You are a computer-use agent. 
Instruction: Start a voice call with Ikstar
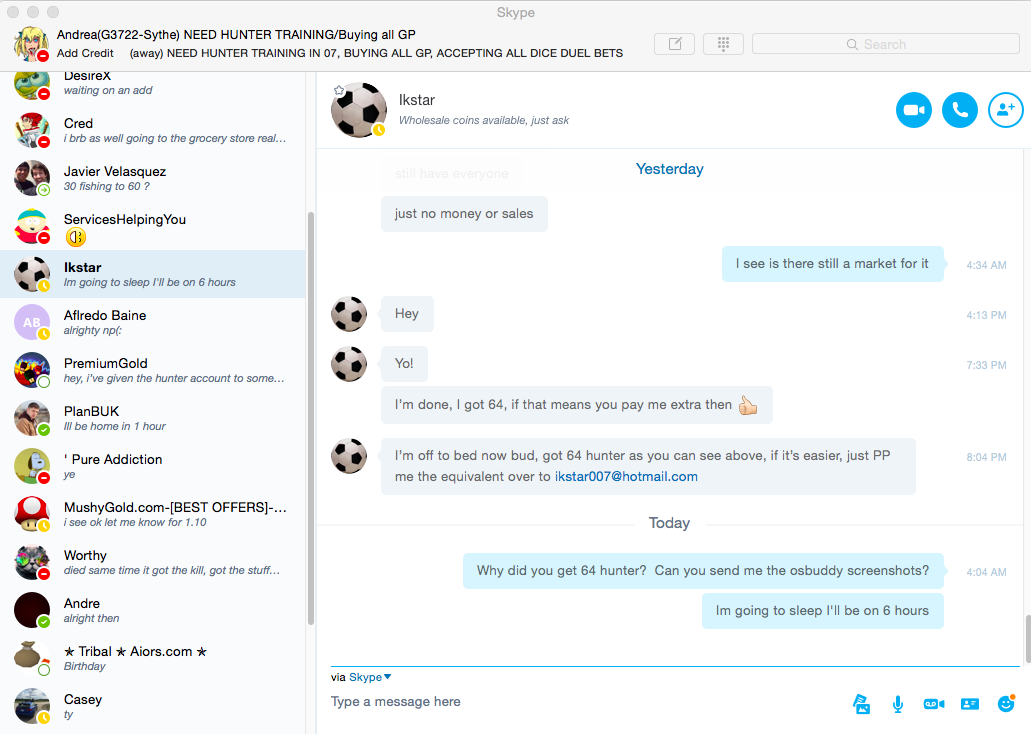pos(959,110)
